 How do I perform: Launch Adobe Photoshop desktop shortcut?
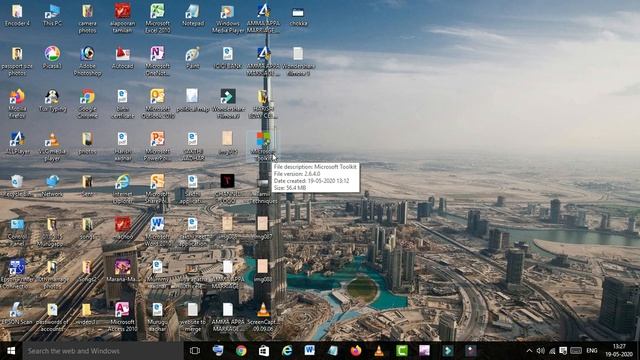coord(87,61)
